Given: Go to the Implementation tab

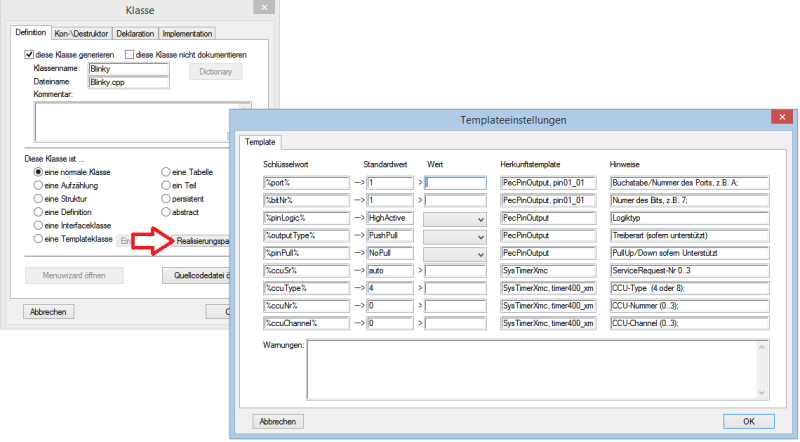Looking at the screenshot, I should (x=187, y=33).
